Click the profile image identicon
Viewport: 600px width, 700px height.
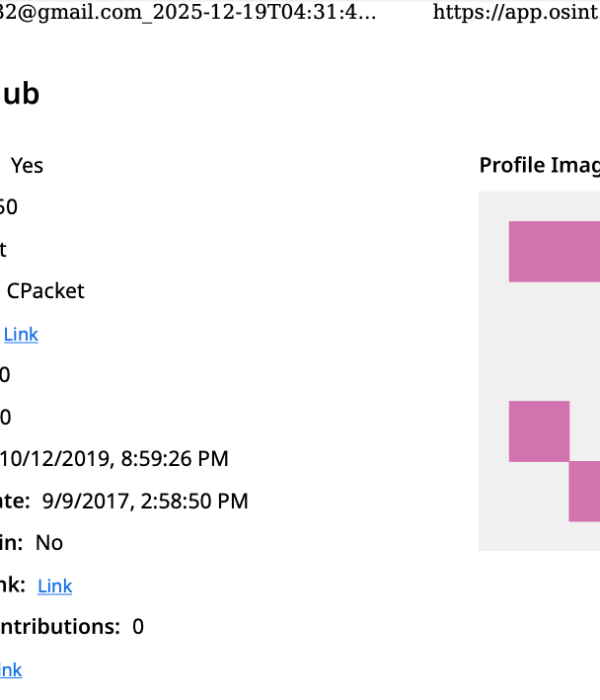540,370
